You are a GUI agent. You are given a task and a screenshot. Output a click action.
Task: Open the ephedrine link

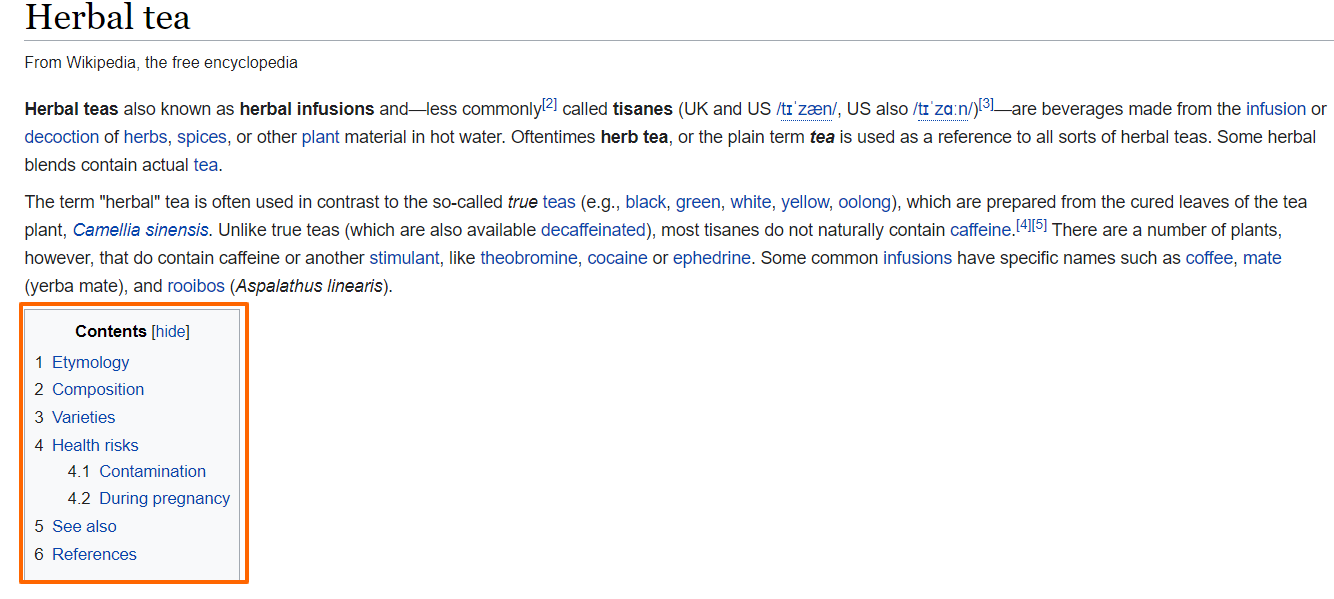coord(712,258)
